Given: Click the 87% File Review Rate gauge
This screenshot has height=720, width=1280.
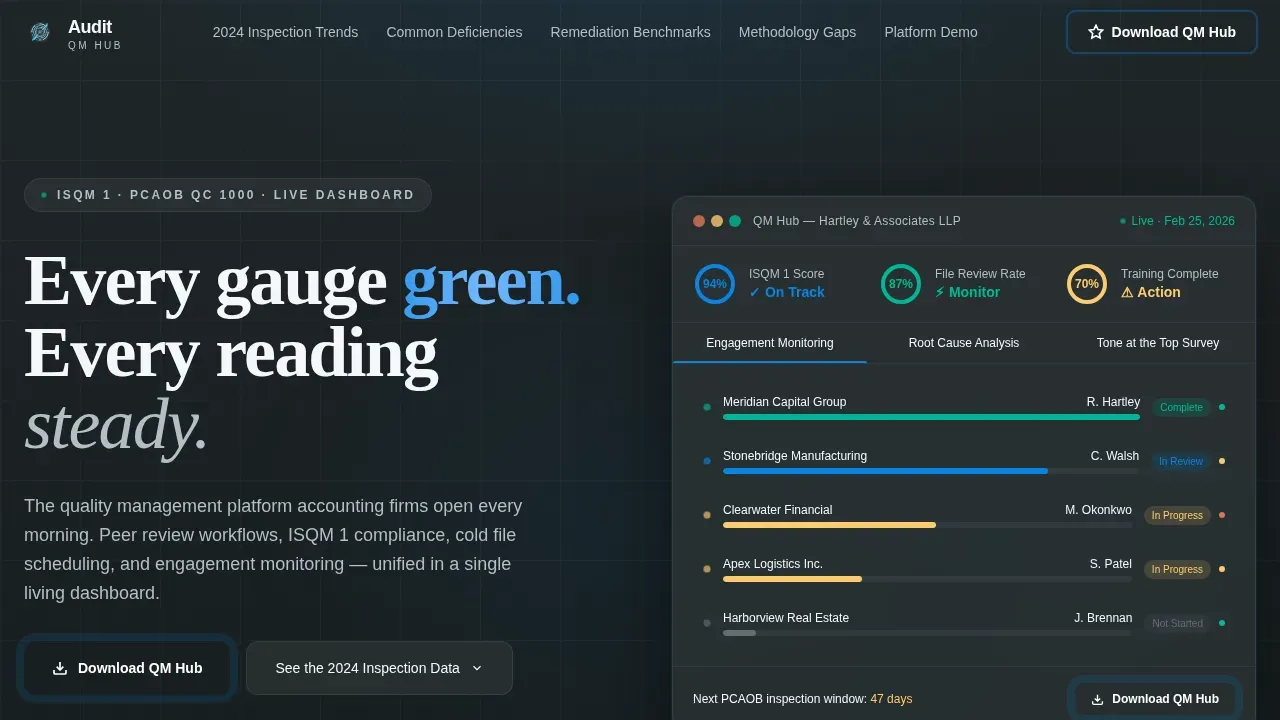Looking at the screenshot, I should (x=901, y=284).
